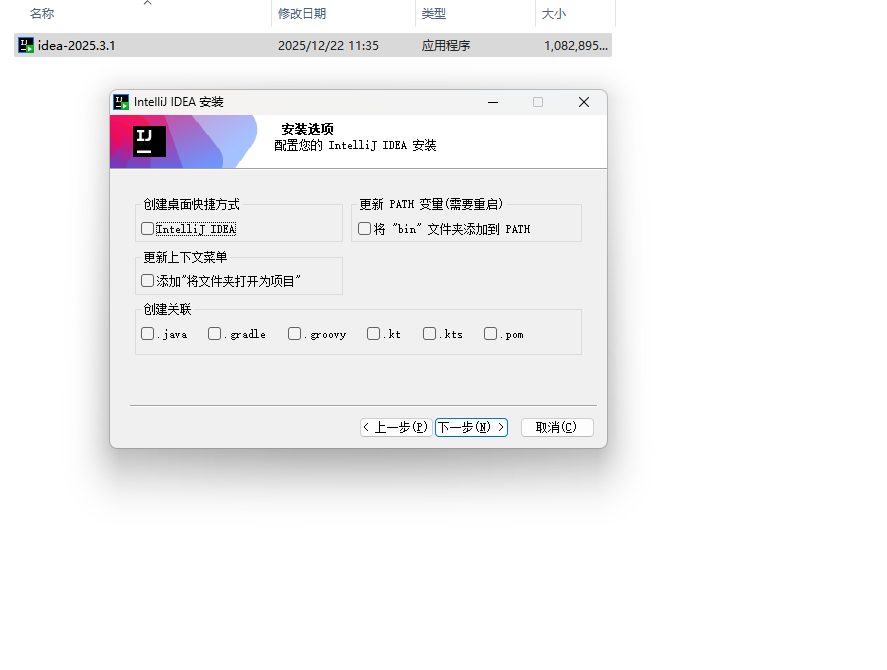
Task: Click the date 2025/12/22 11:35 cell
Action: pyautogui.click(x=328, y=46)
